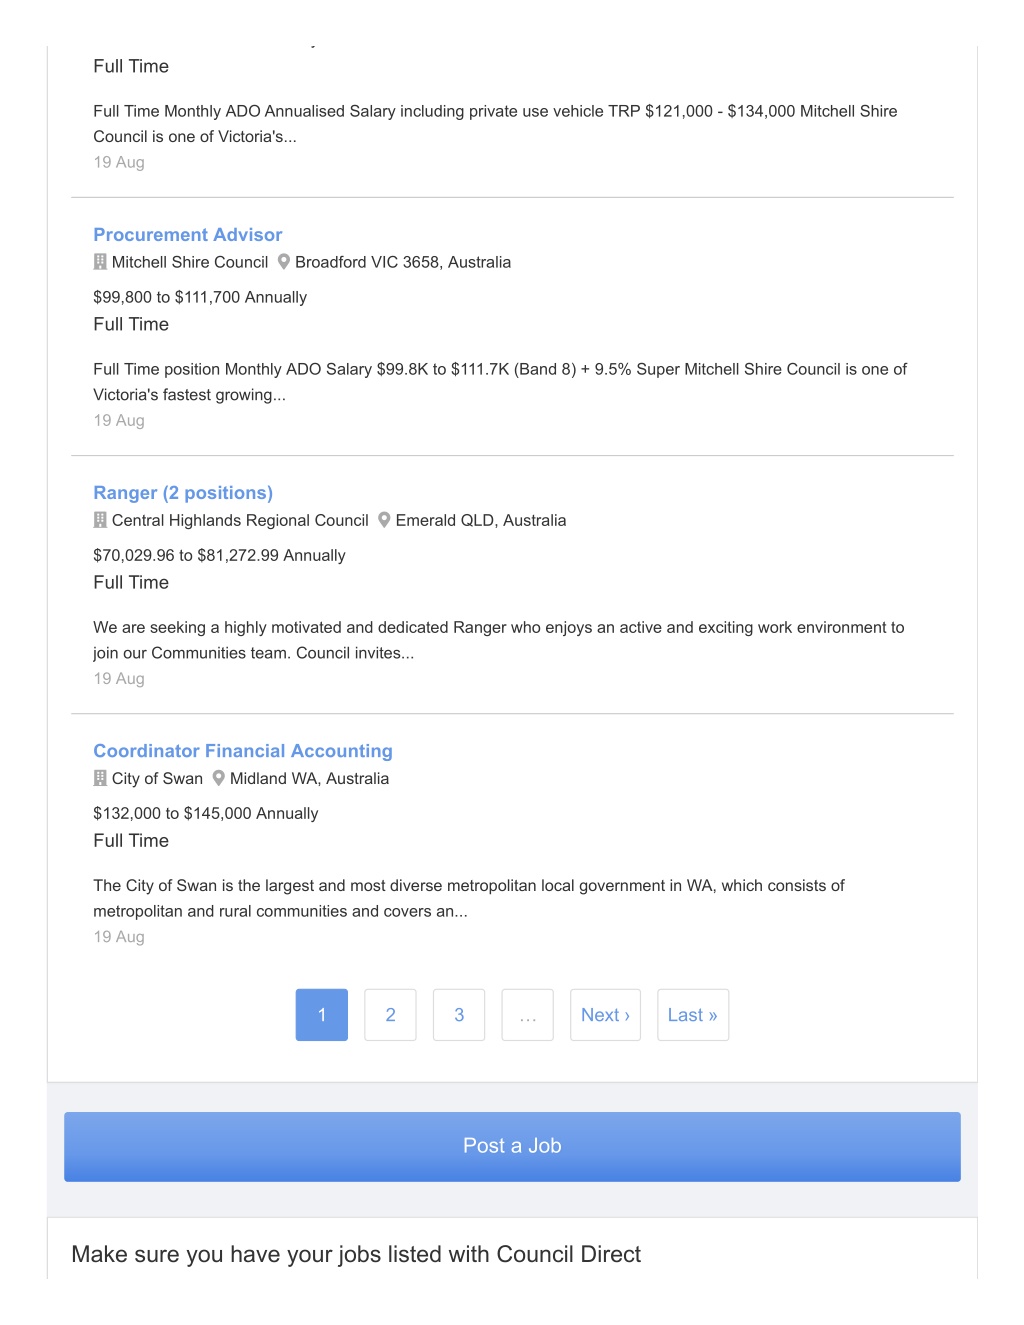Go to page 3 of results
1024x1325 pixels.
pyautogui.click(x=459, y=1015)
